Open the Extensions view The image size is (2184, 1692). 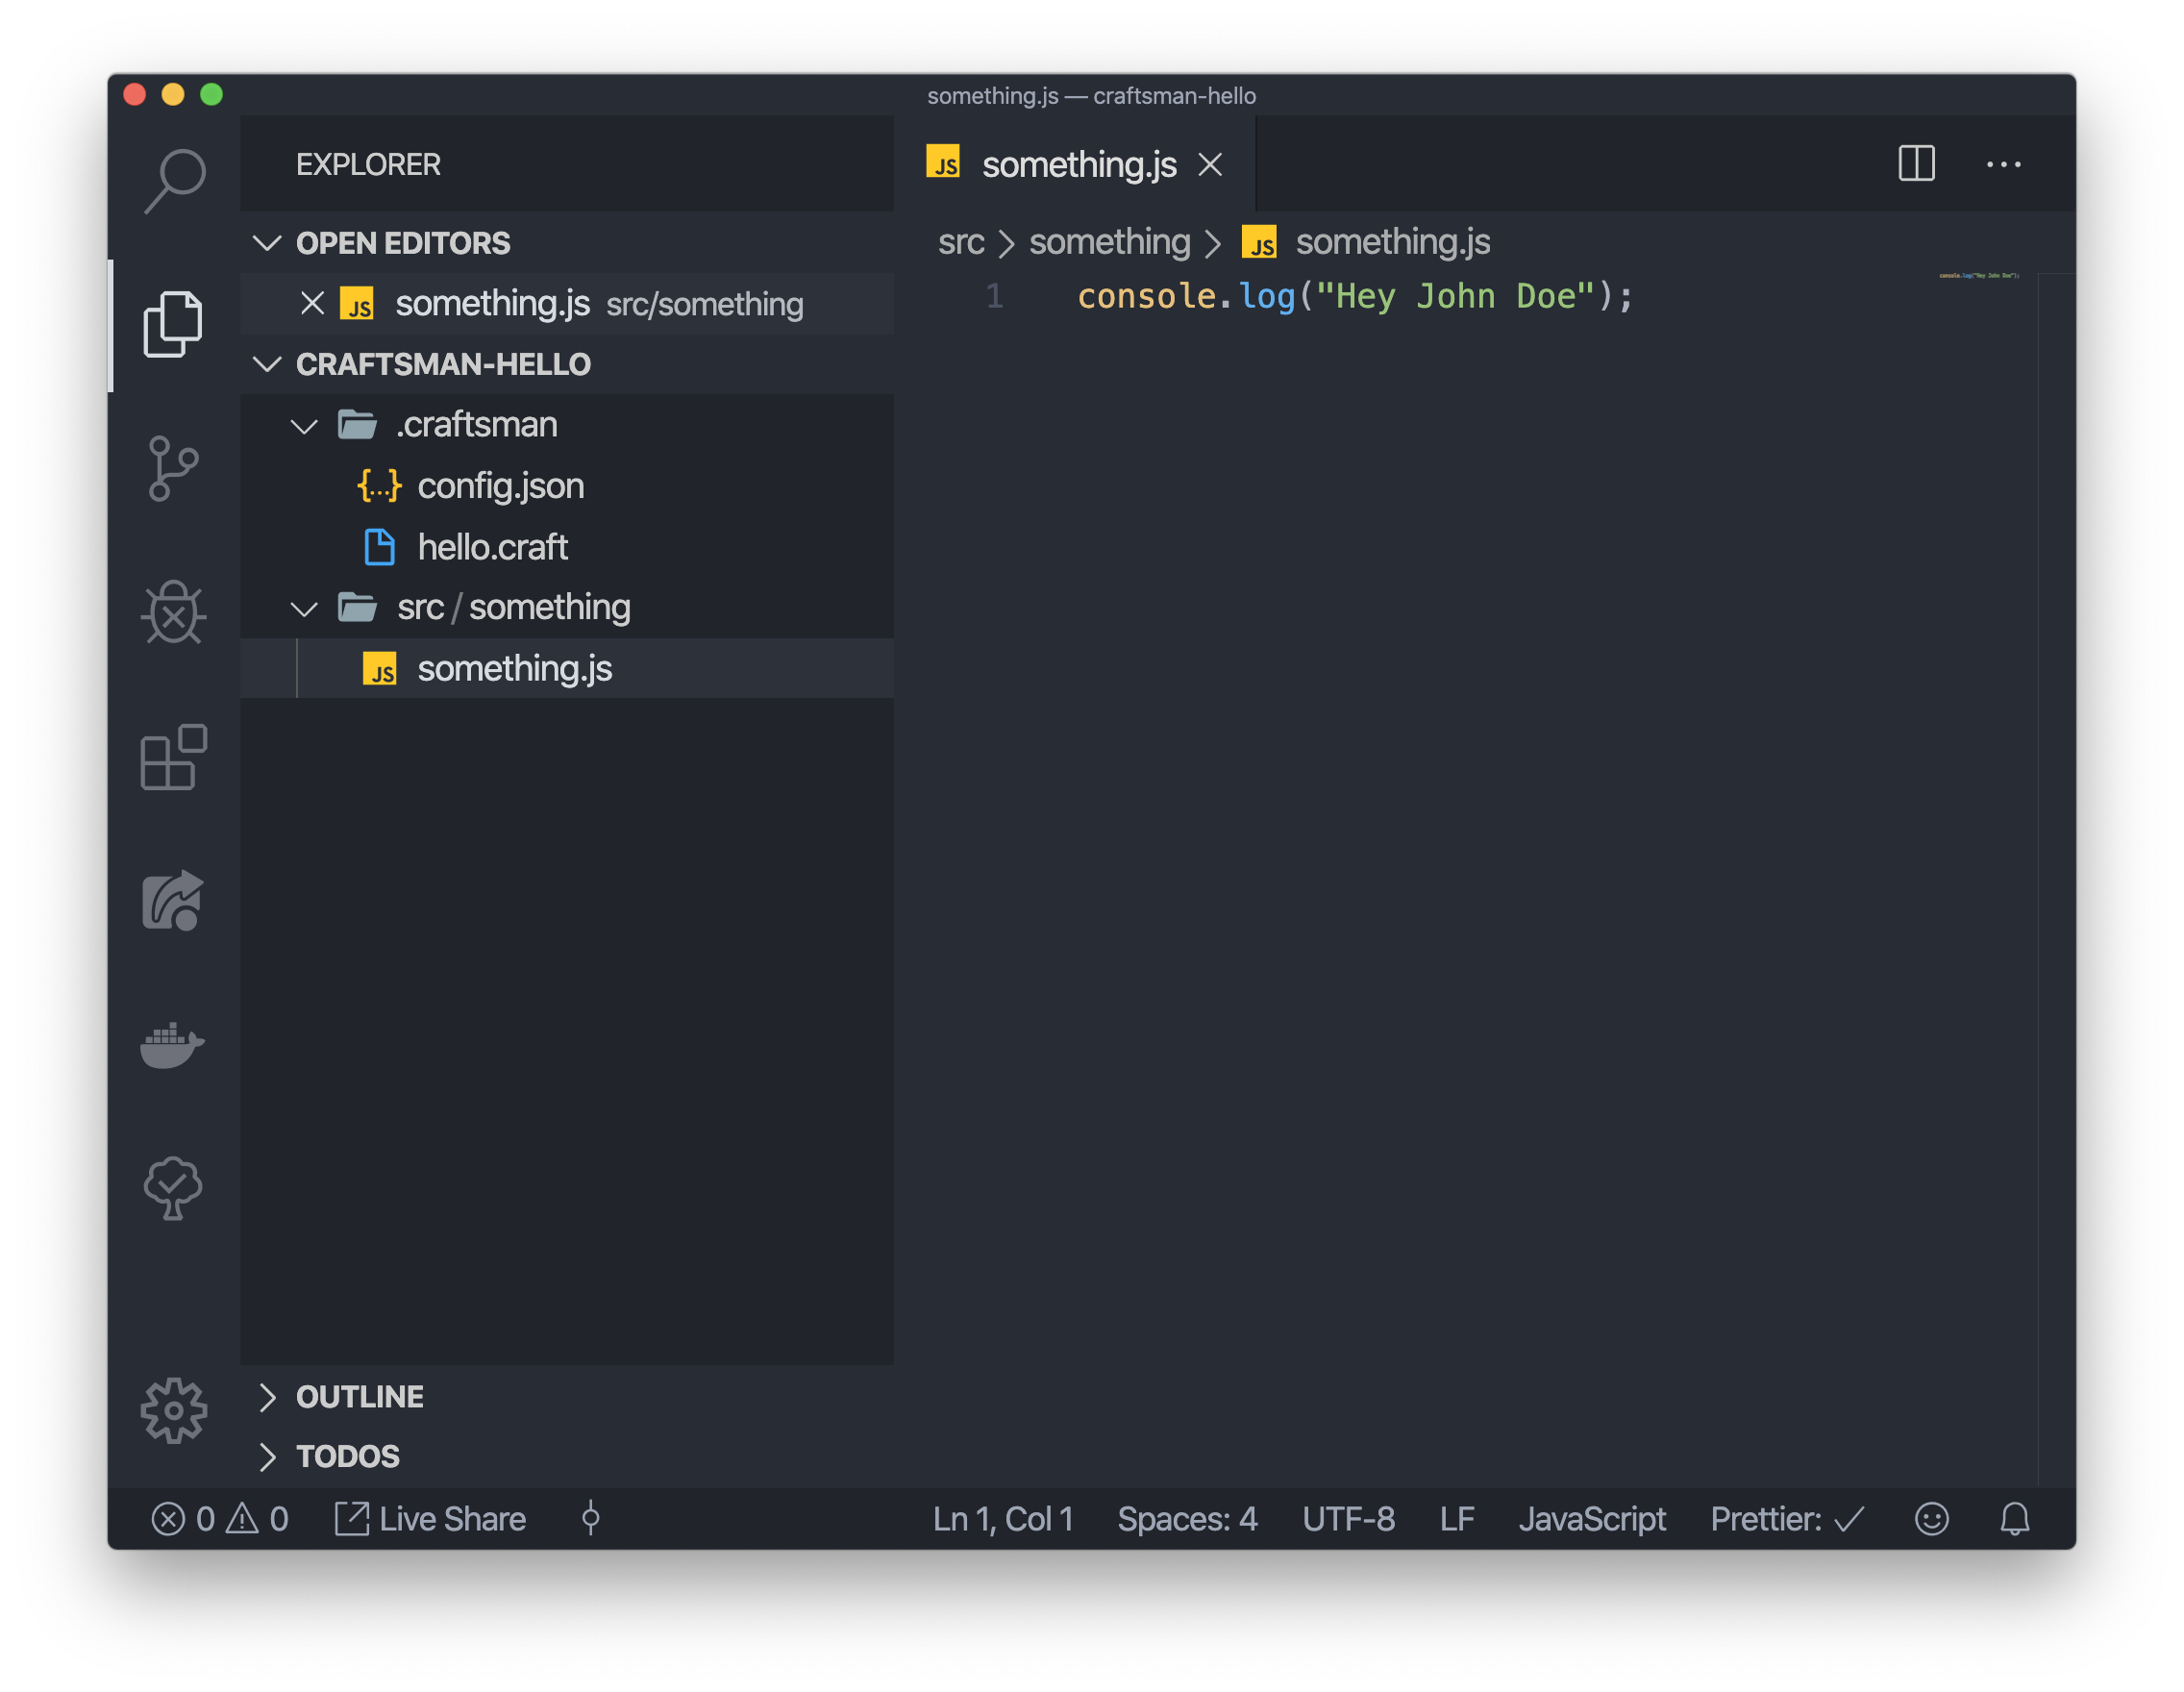pos(173,757)
